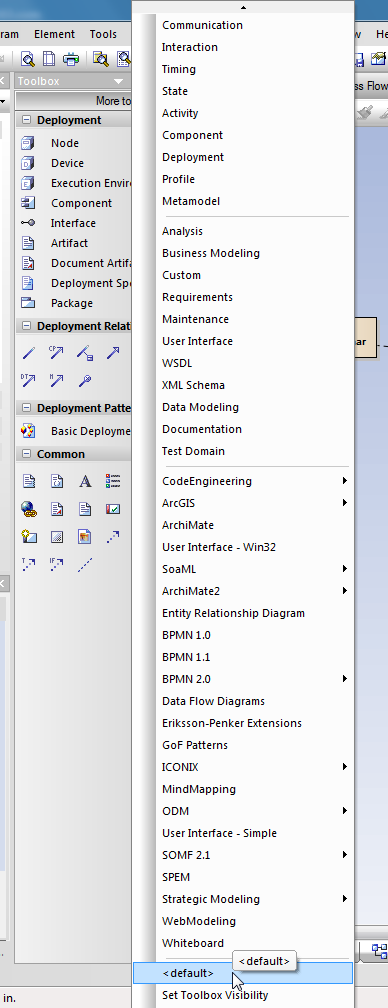The image size is (388, 1008).
Task: Collapse the Deployment Patterns section
Action: tap(26, 408)
